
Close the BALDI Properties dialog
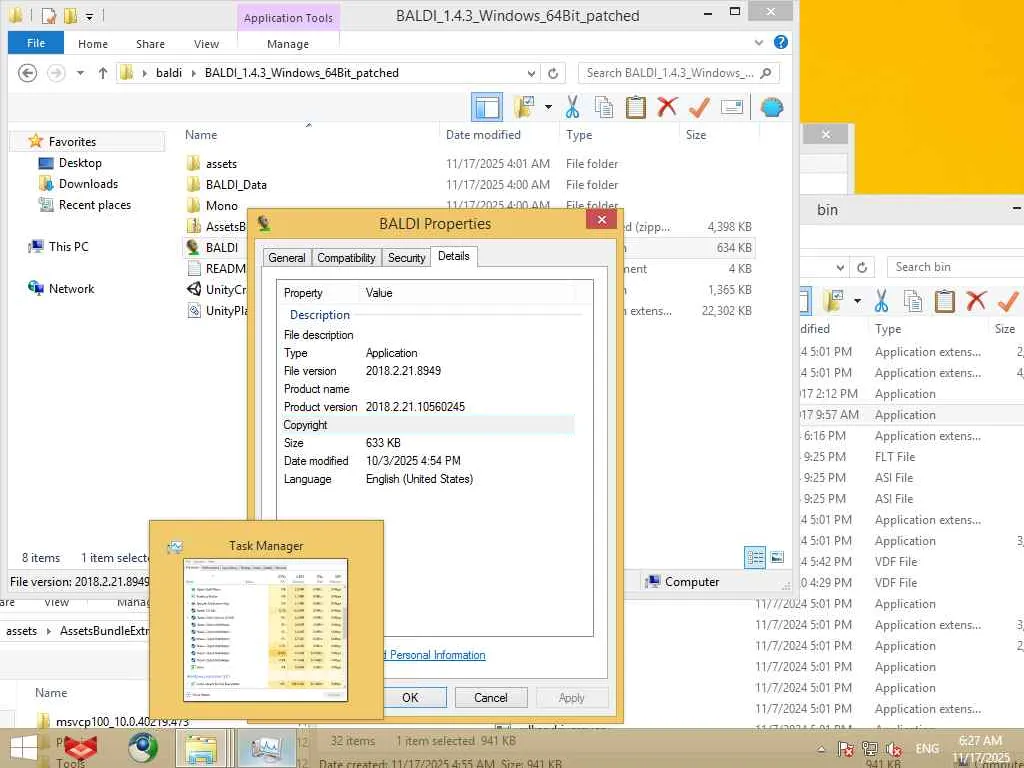click(601, 220)
